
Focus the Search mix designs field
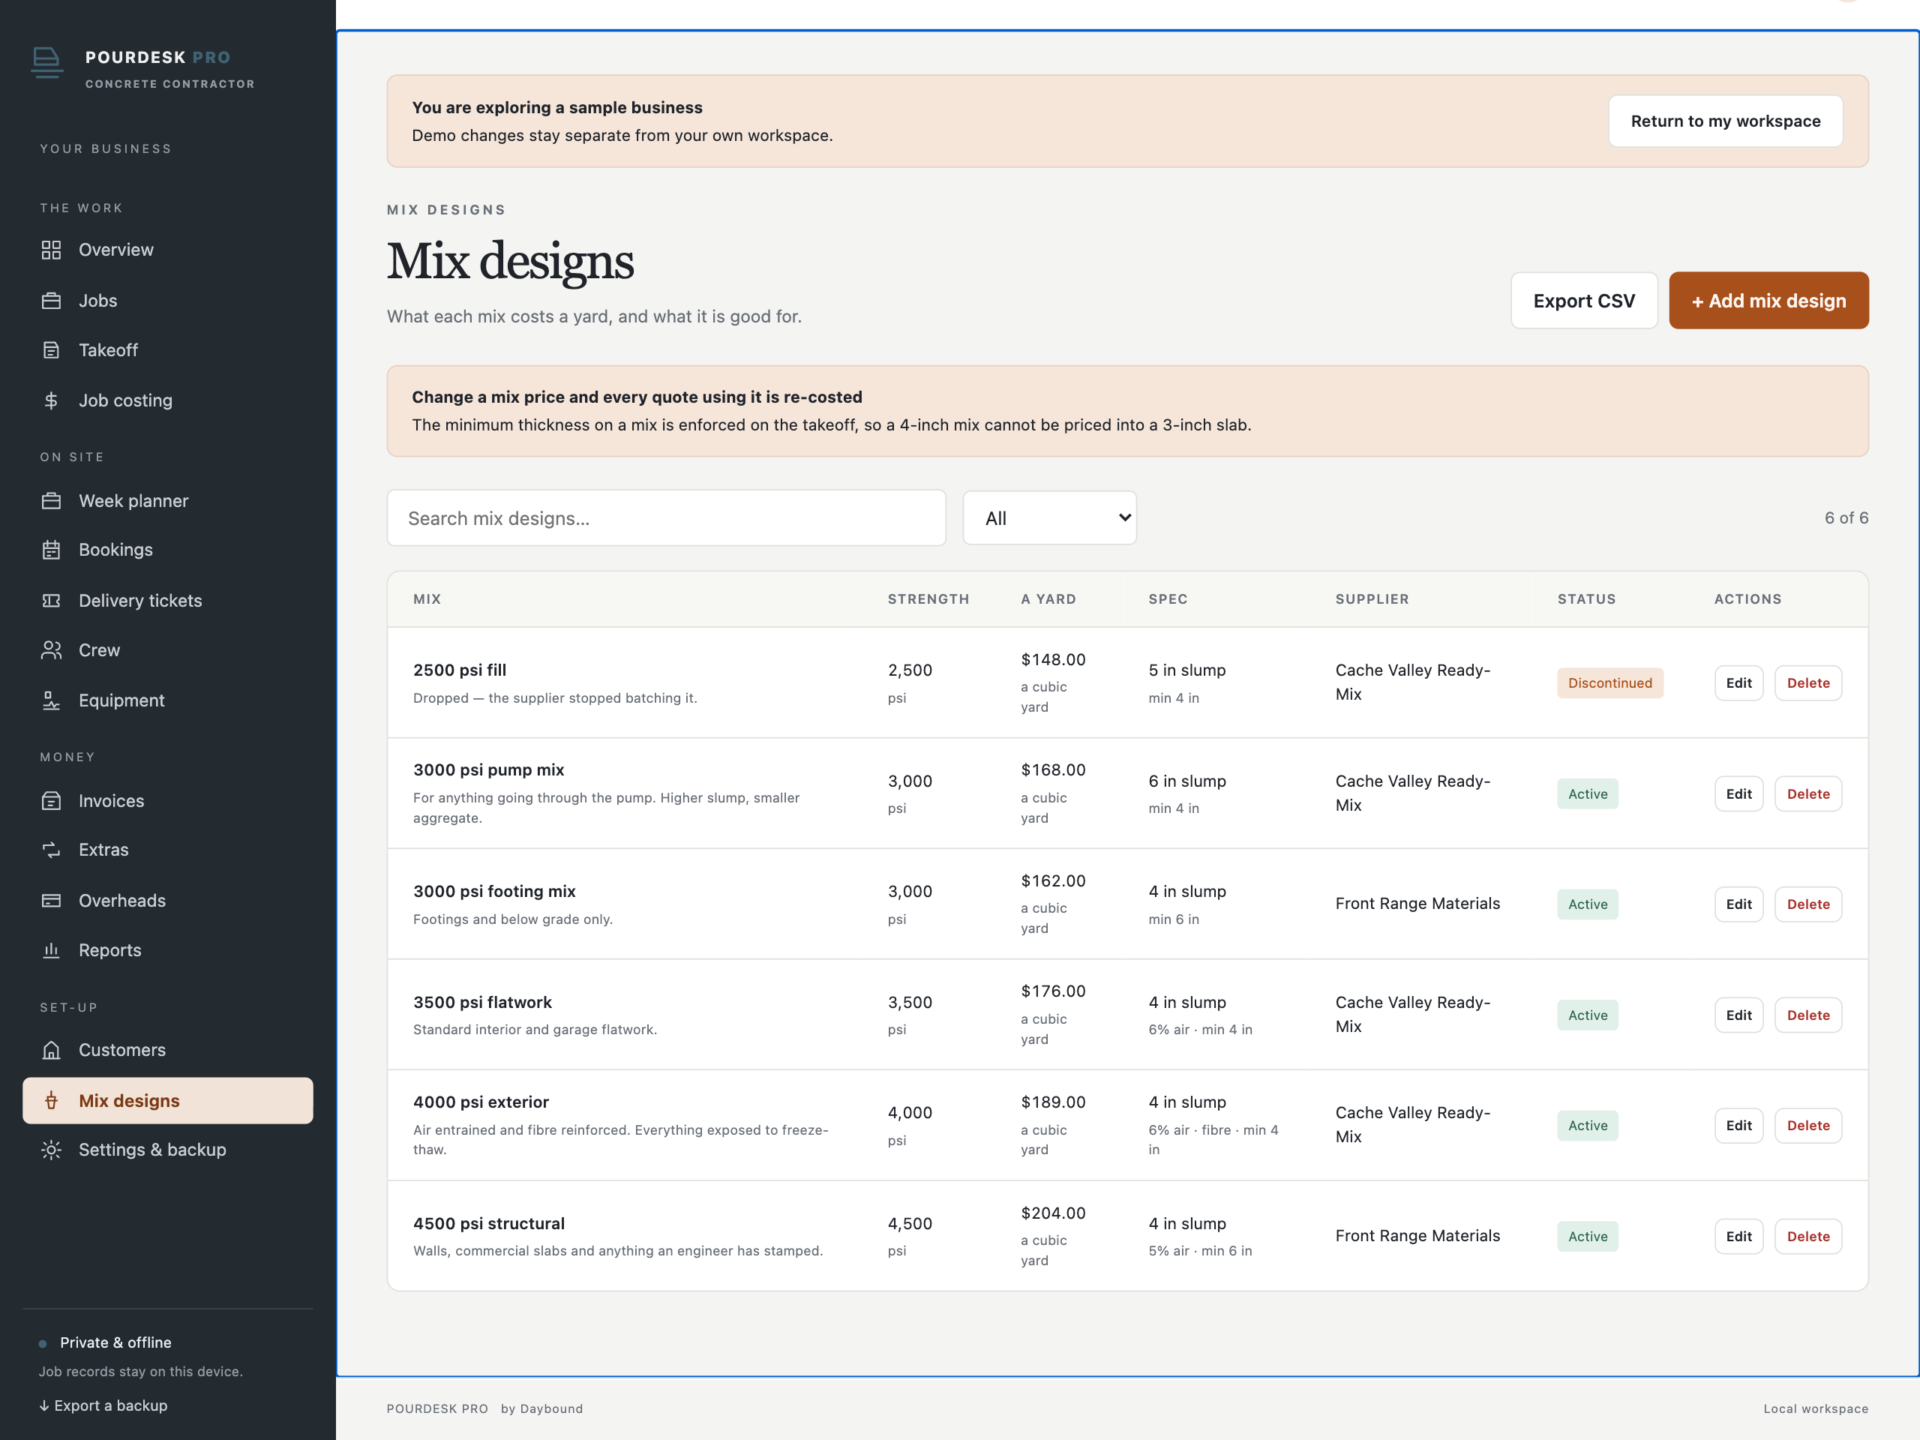coord(666,518)
